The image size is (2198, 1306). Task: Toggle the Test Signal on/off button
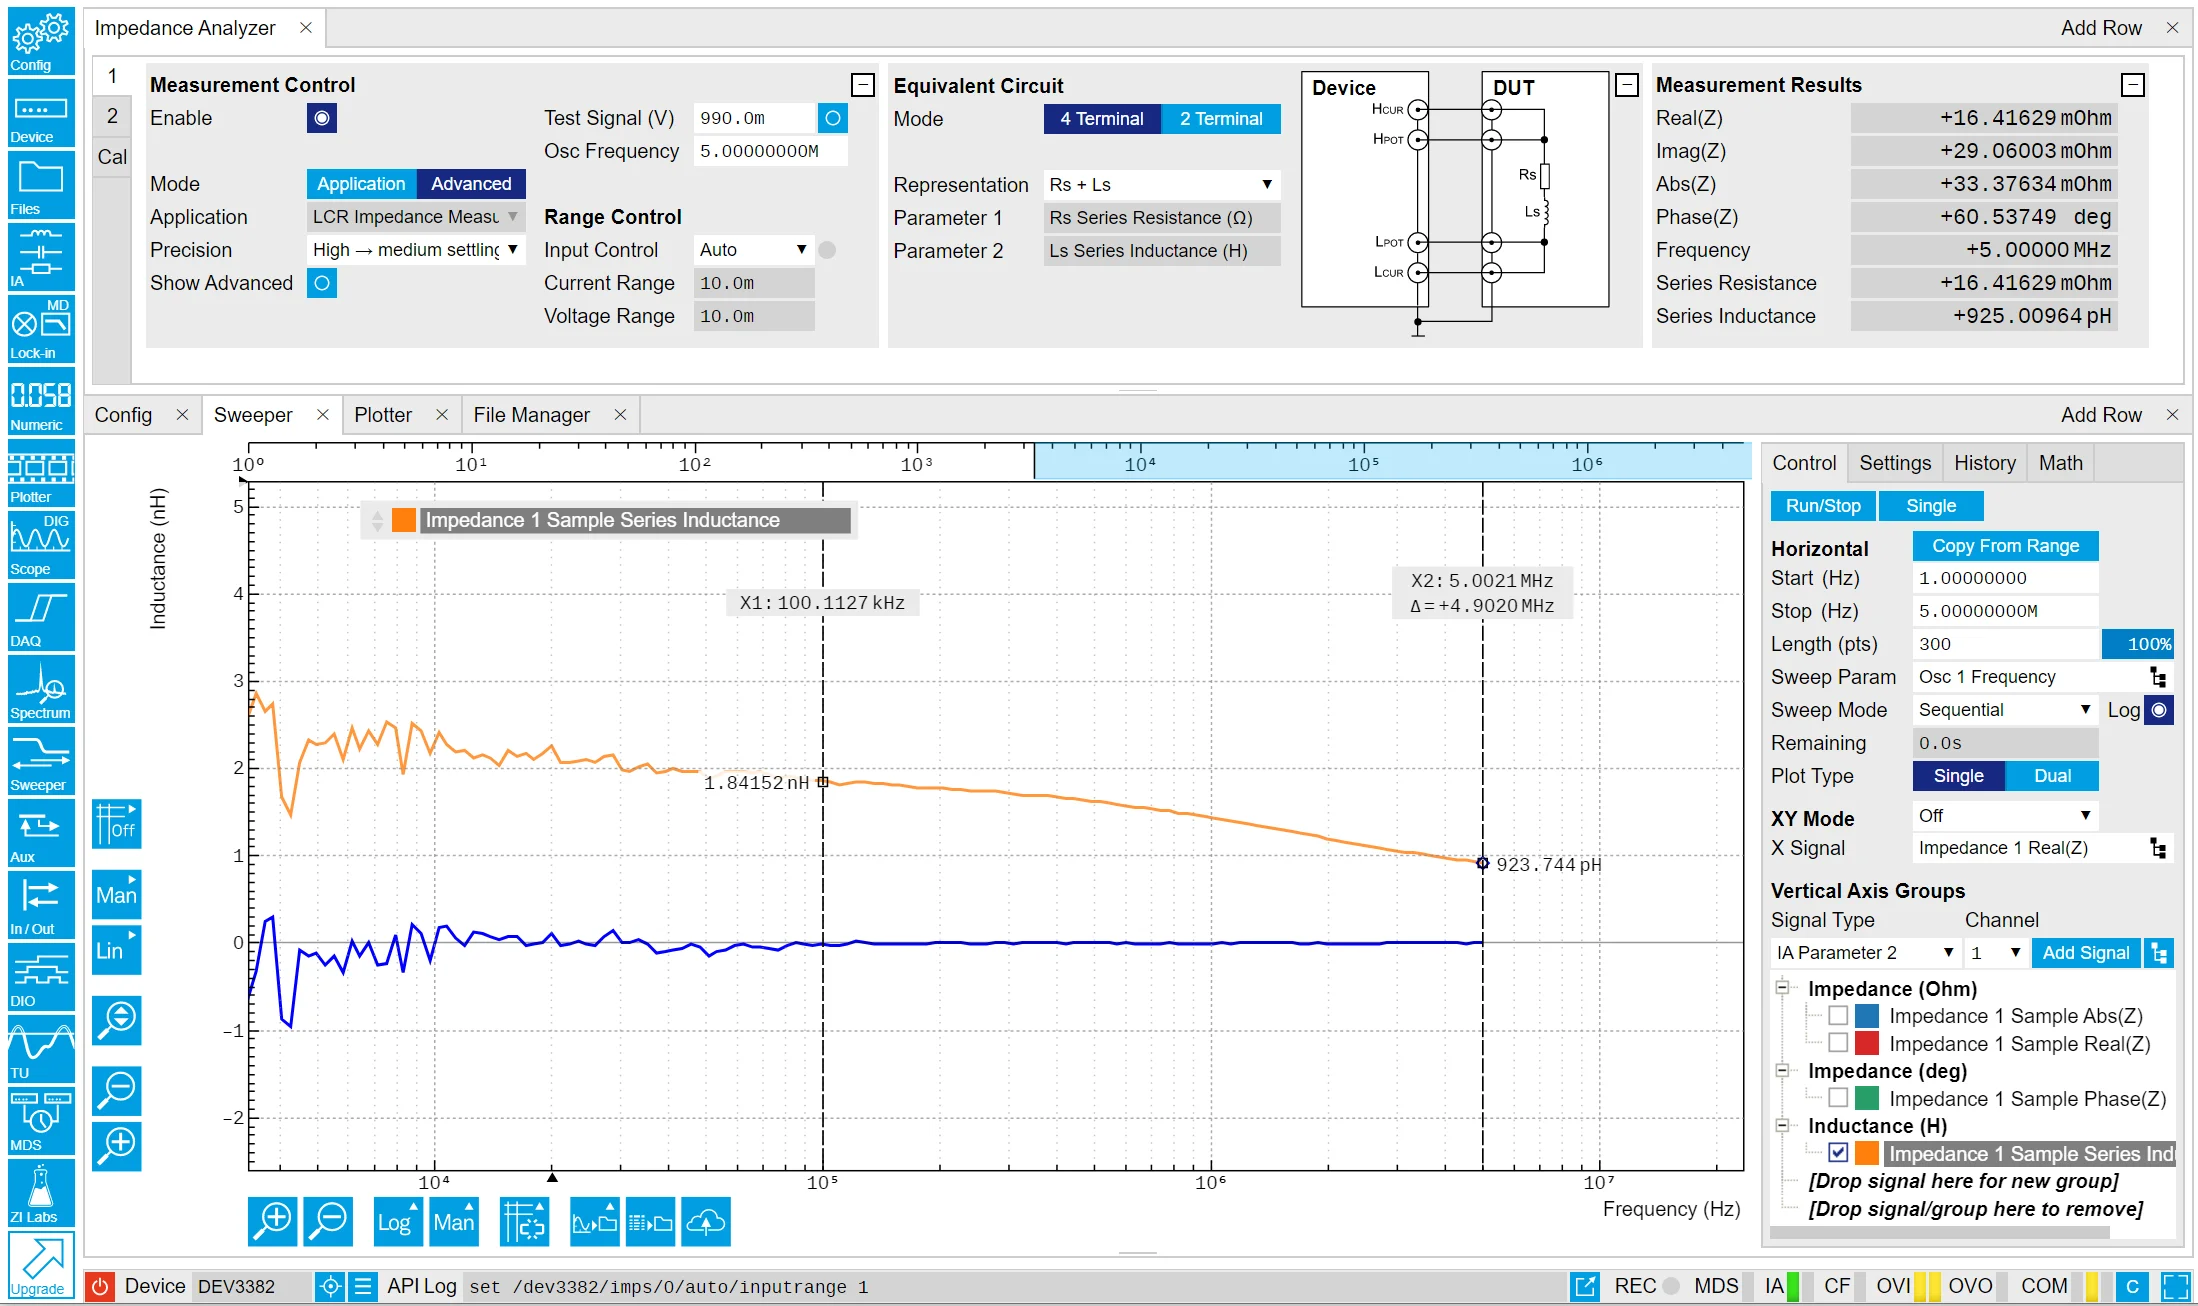pyautogui.click(x=832, y=118)
